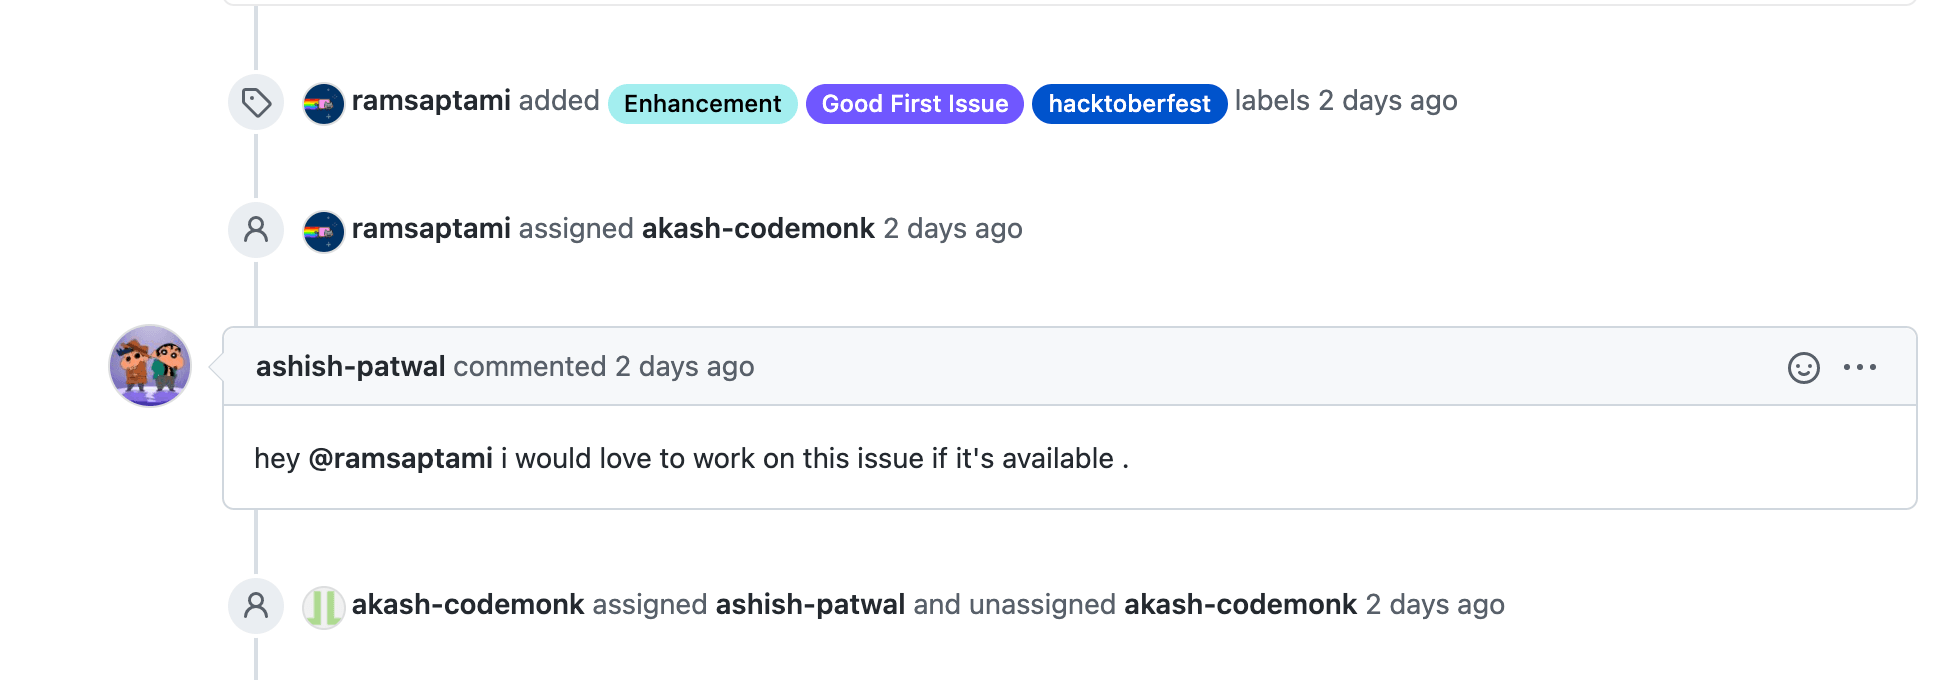Select the Enhancement label
The width and height of the screenshot is (1954, 680).
[x=702, y=104]
